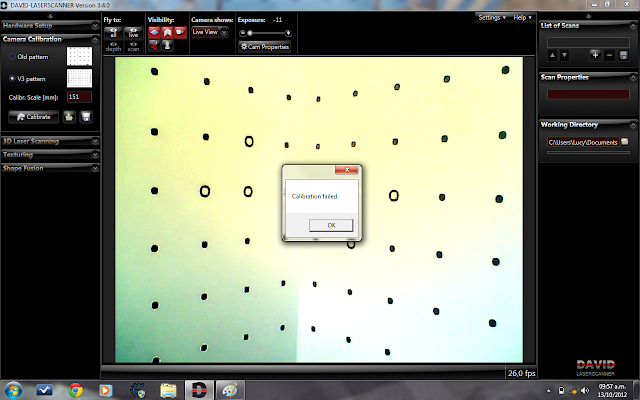Browse working directory folder icon
This screenshot has height=400, width=640.
tap(624, 142)
